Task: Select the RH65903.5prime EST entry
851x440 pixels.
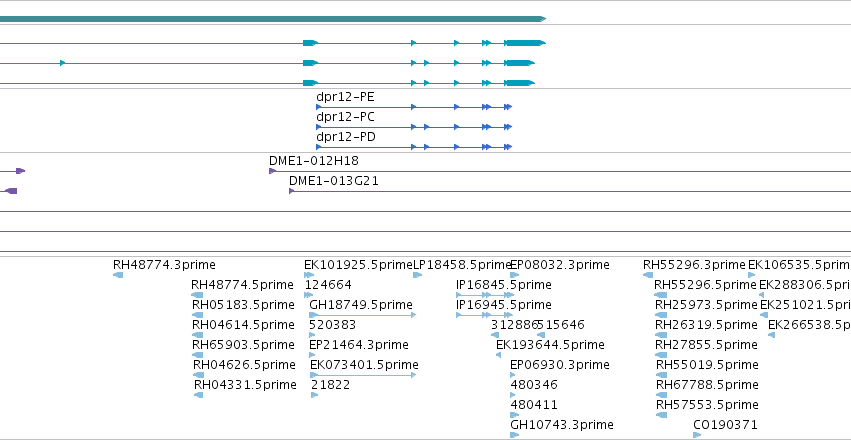Action: [x=243, y=345]
